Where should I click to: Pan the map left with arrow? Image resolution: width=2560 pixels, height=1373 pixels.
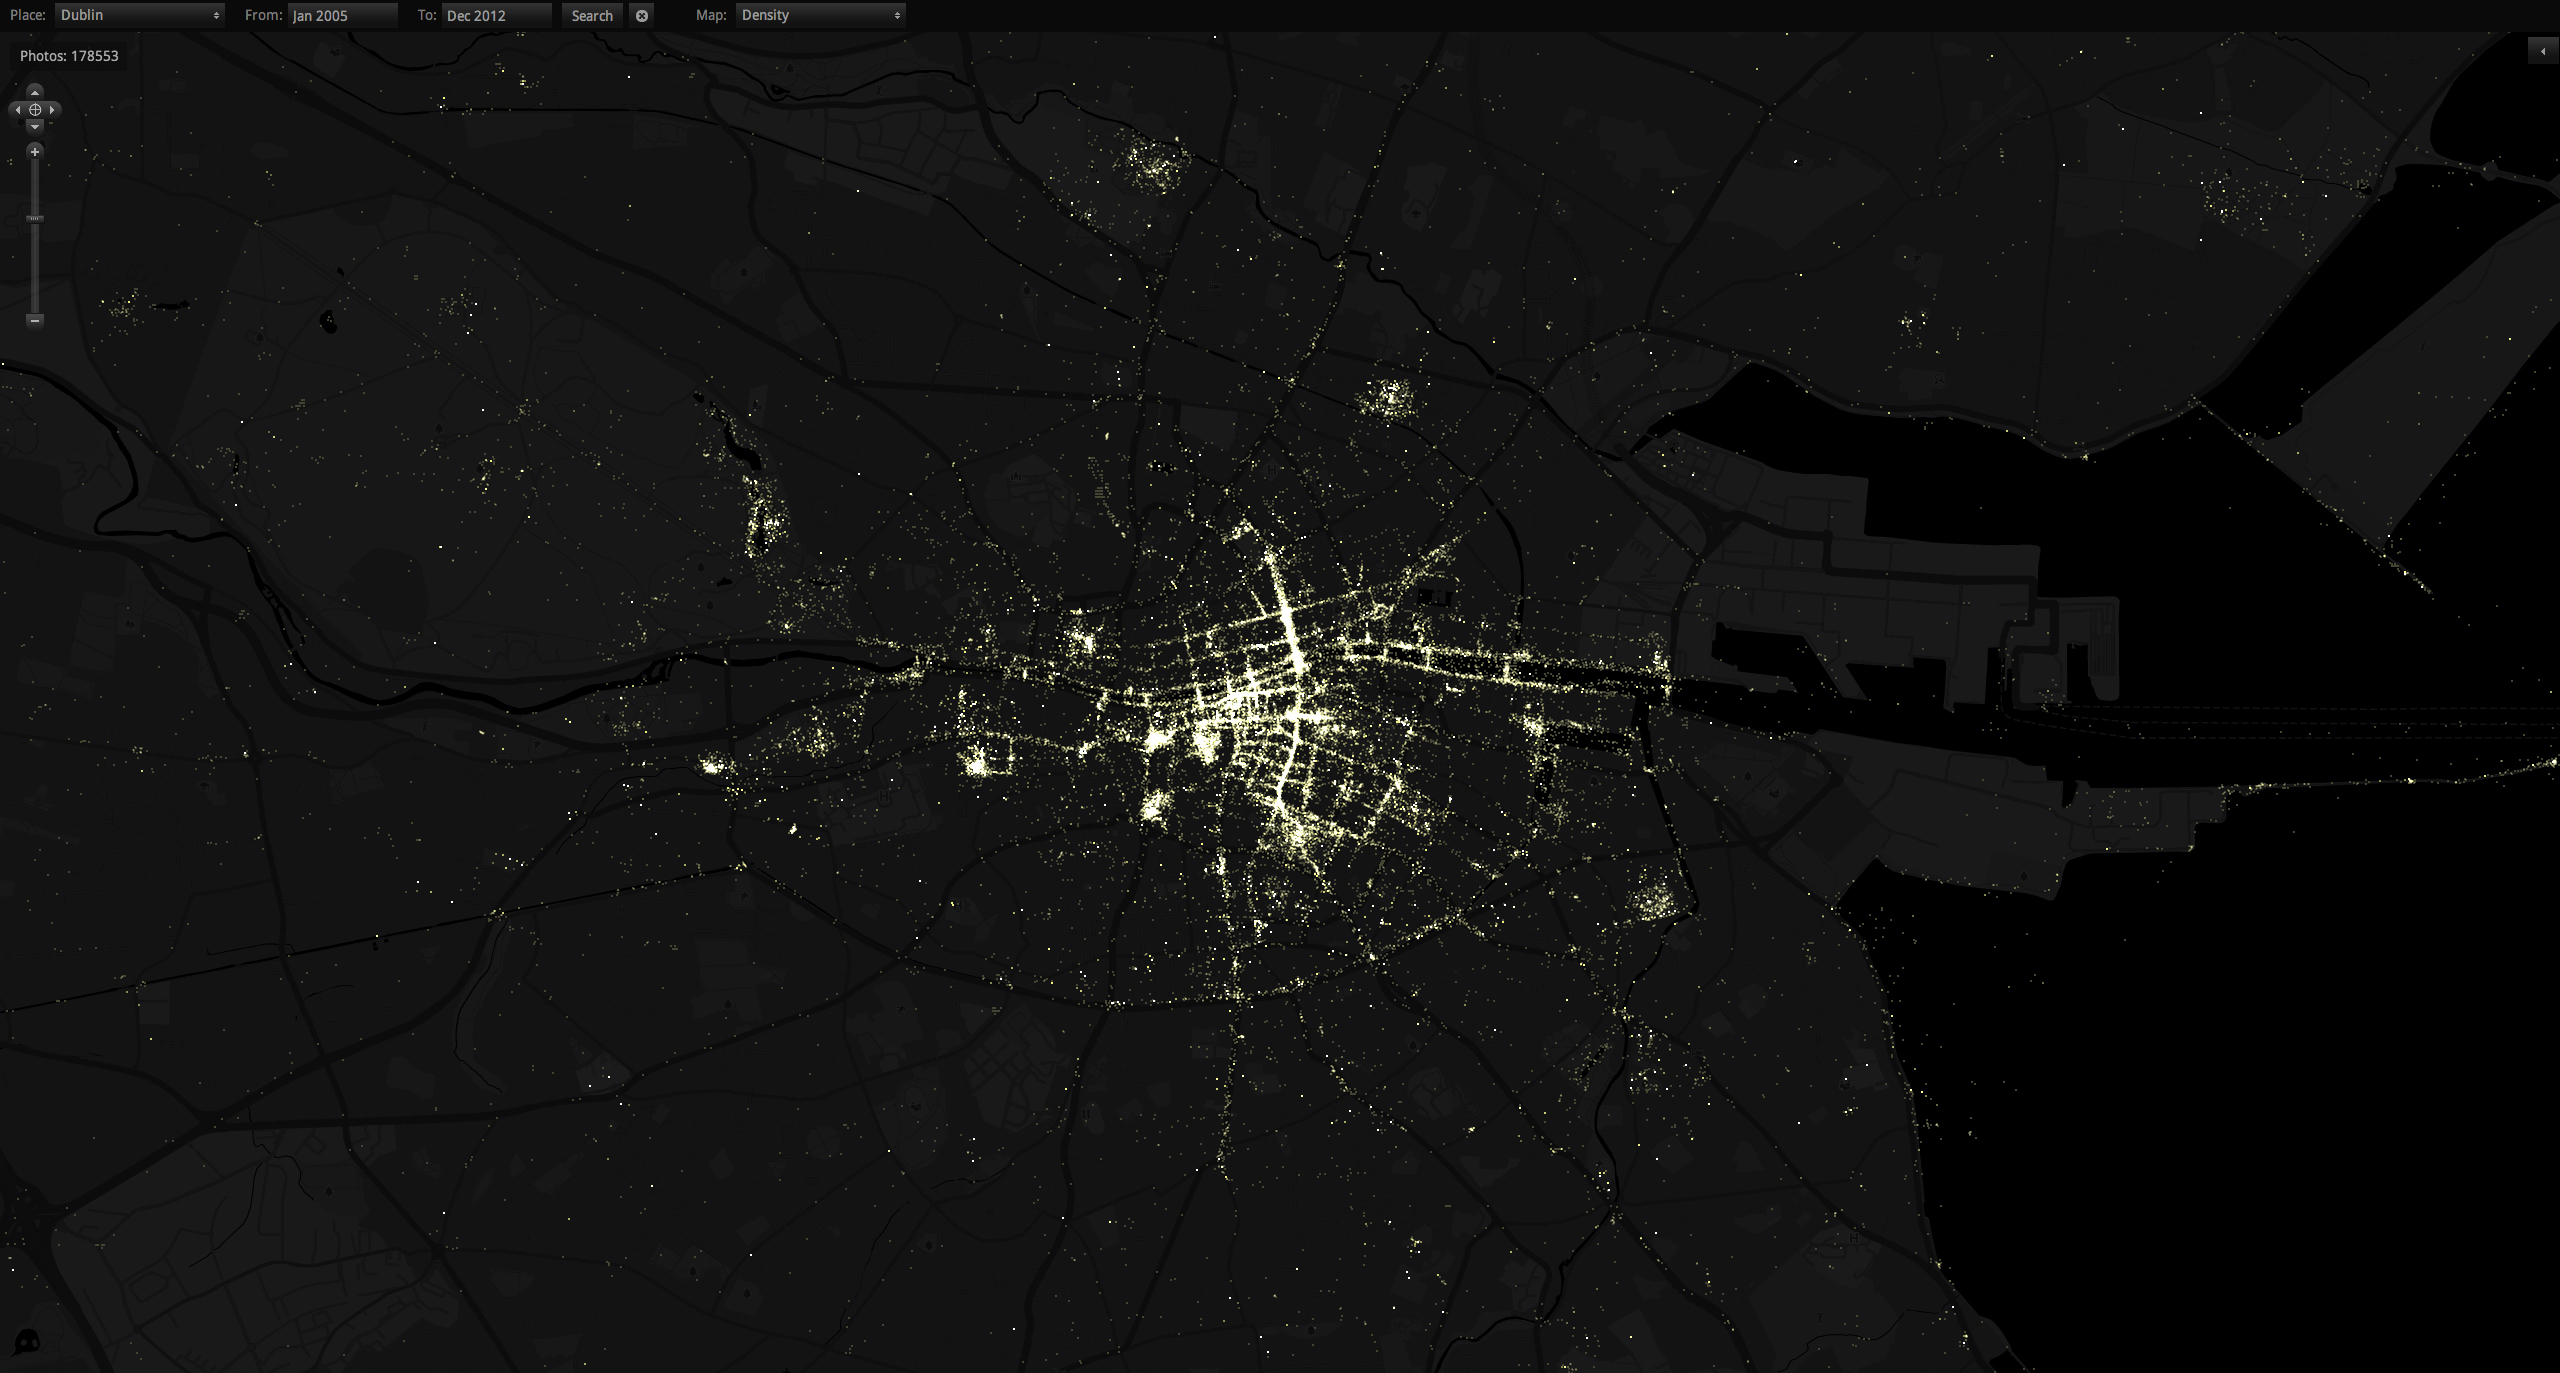point(17,110)
